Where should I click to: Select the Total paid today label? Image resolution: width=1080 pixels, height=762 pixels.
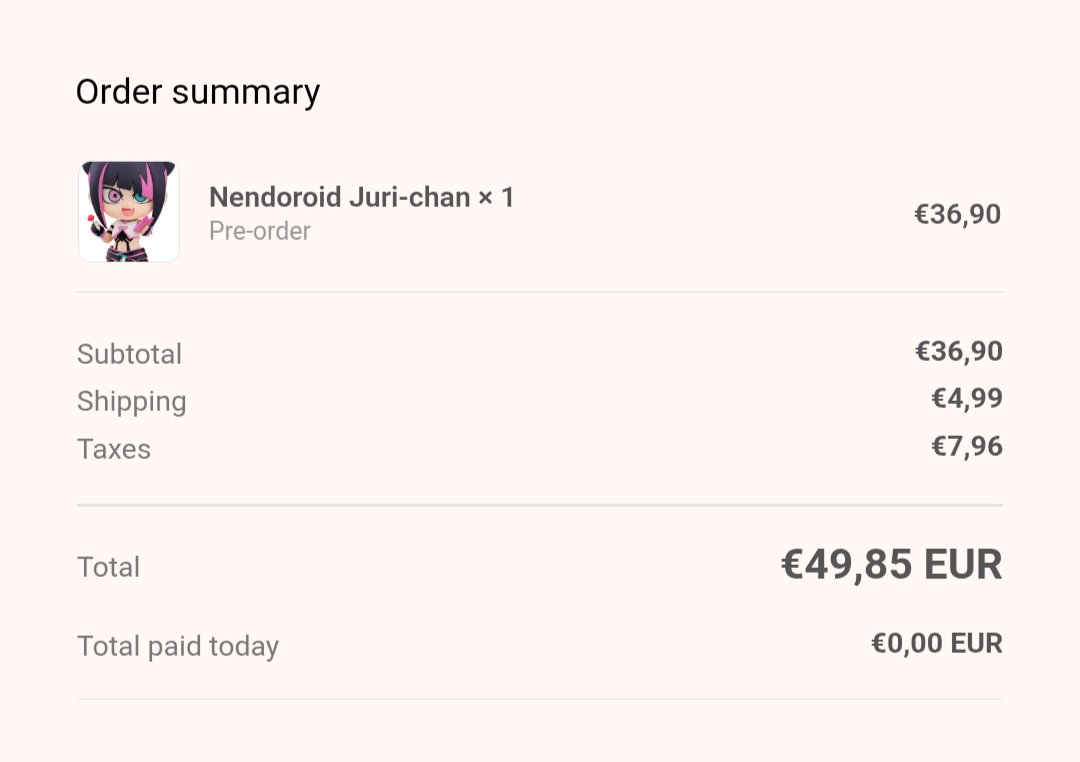178,646
